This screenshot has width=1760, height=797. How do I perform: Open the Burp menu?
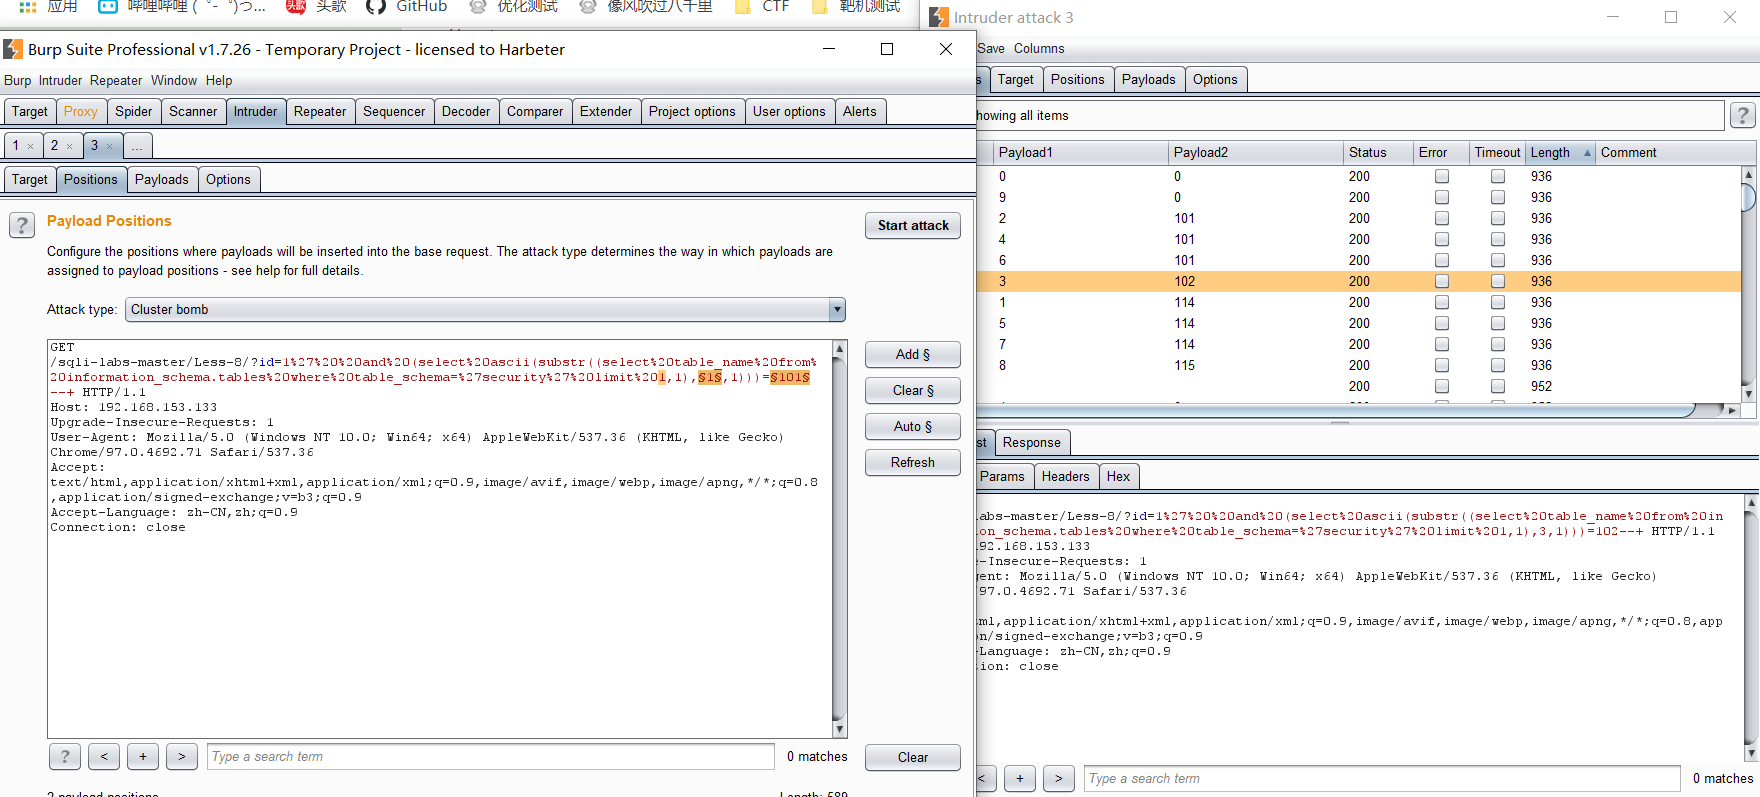(17, 81)
